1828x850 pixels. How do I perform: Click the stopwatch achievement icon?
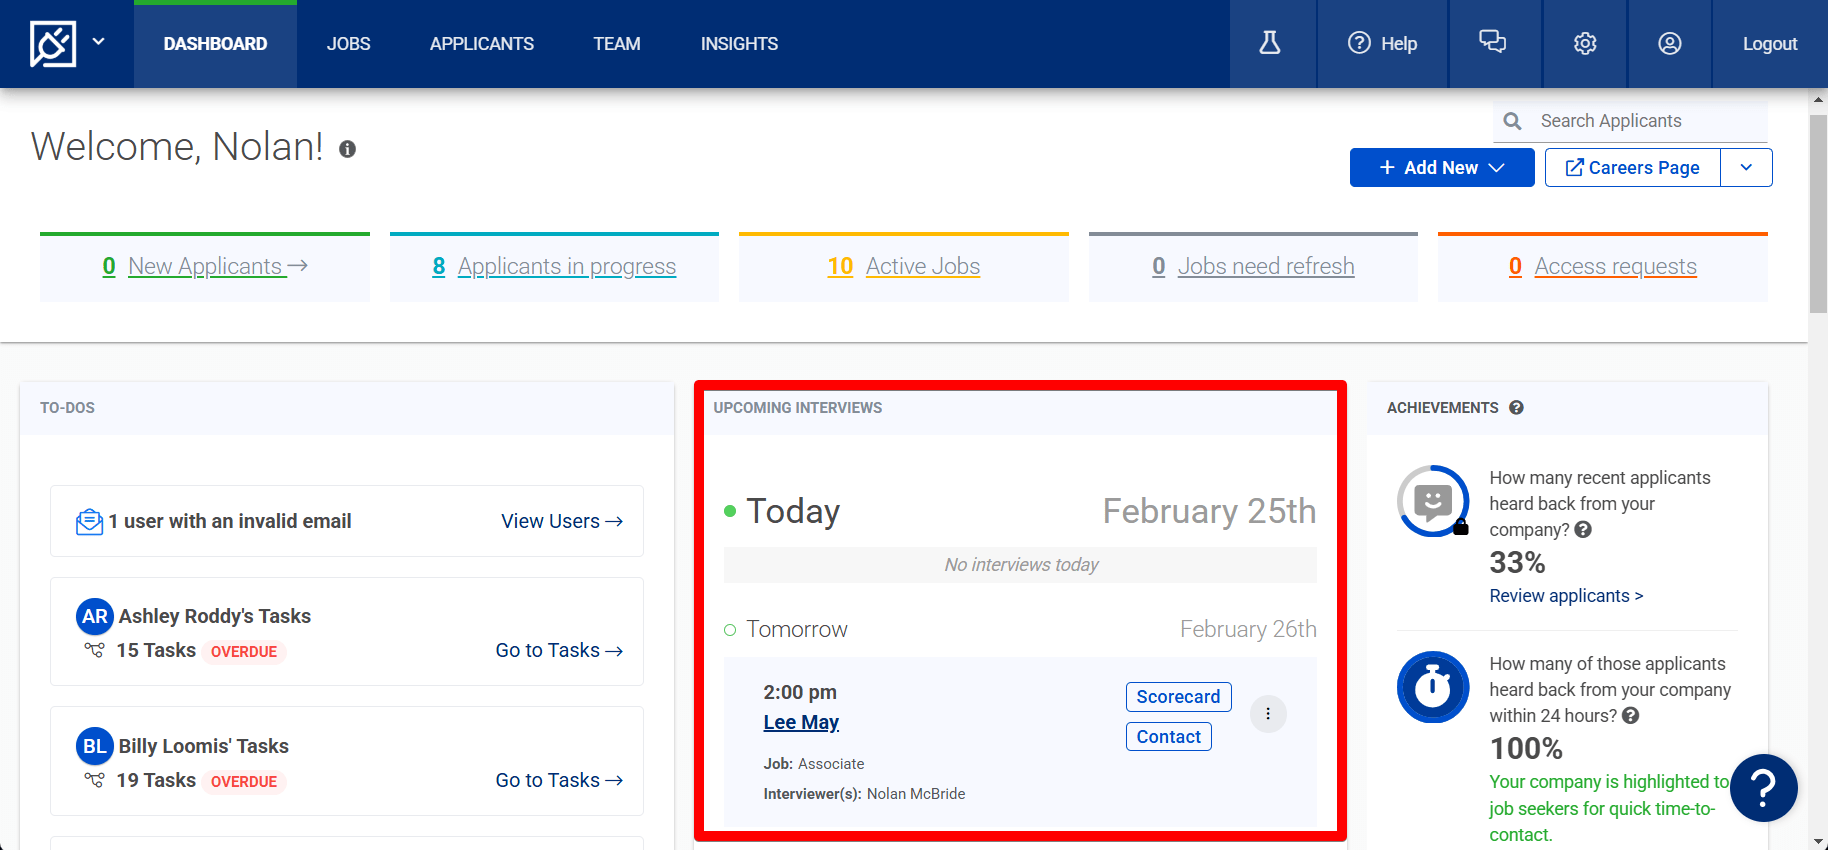(x=1433, y=687)
